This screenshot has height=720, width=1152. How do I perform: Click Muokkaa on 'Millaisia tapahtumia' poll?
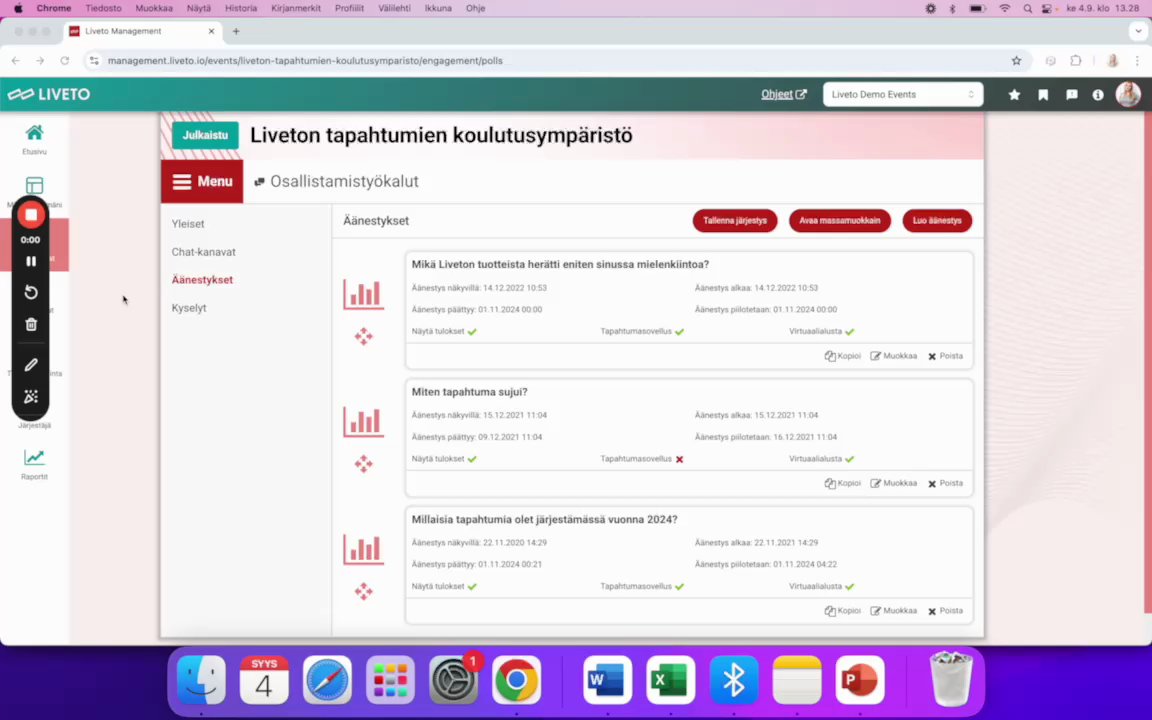tap(893, 611)
